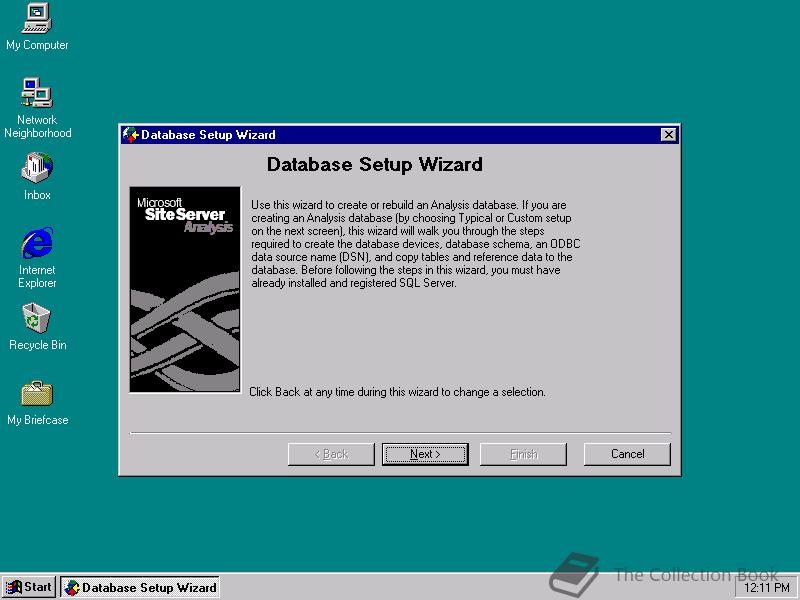The width and height of the screenshot is (800, 600).
Task: Click the 12:11 PM taskbar clock
Action: [767, 588]
